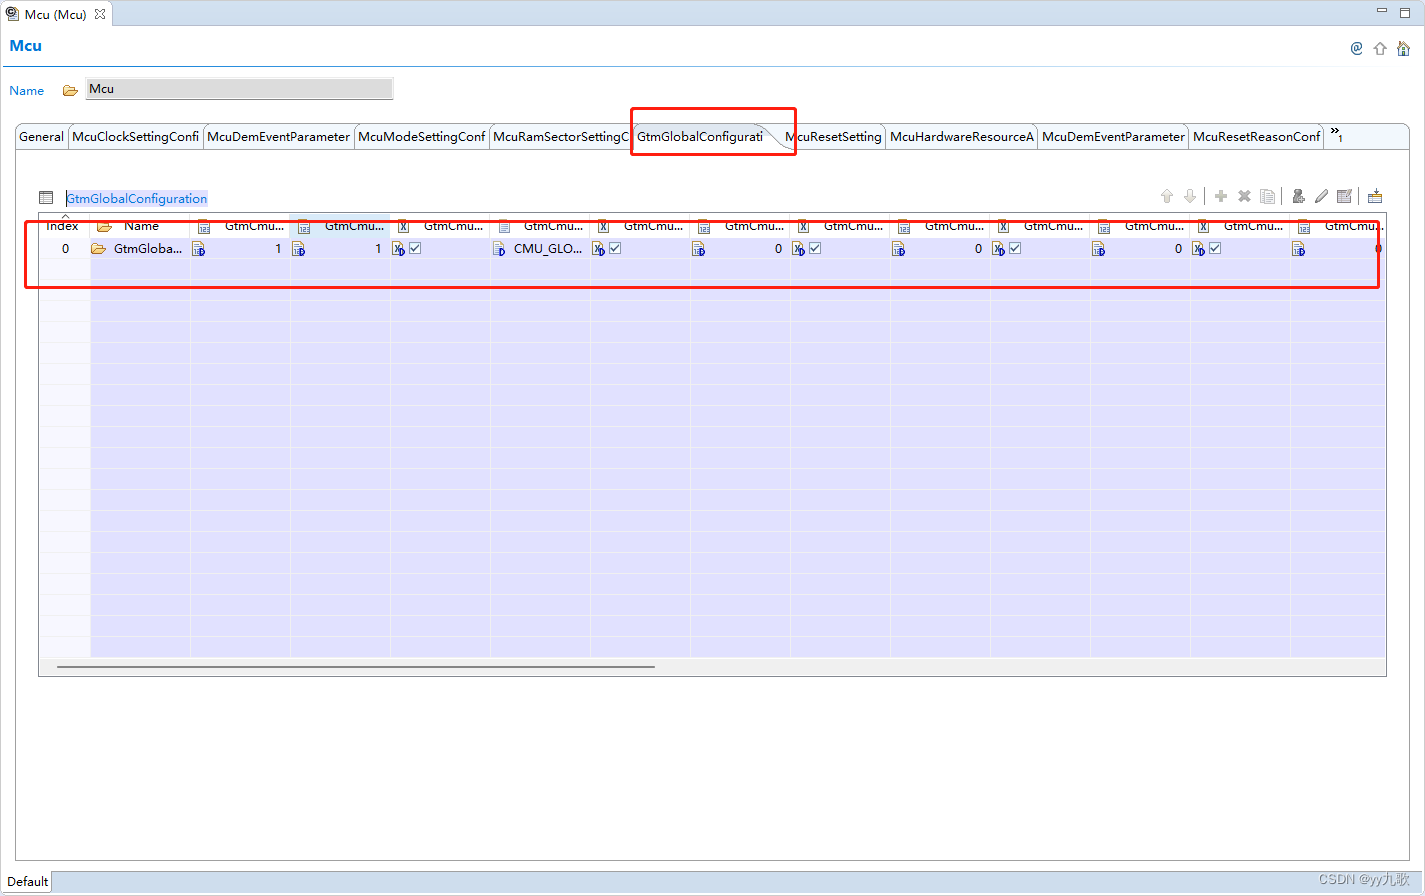Viewport: 1425px width, 896px height.
Task: Click the pencil edit icon
Action: [x=1321, y=196]
